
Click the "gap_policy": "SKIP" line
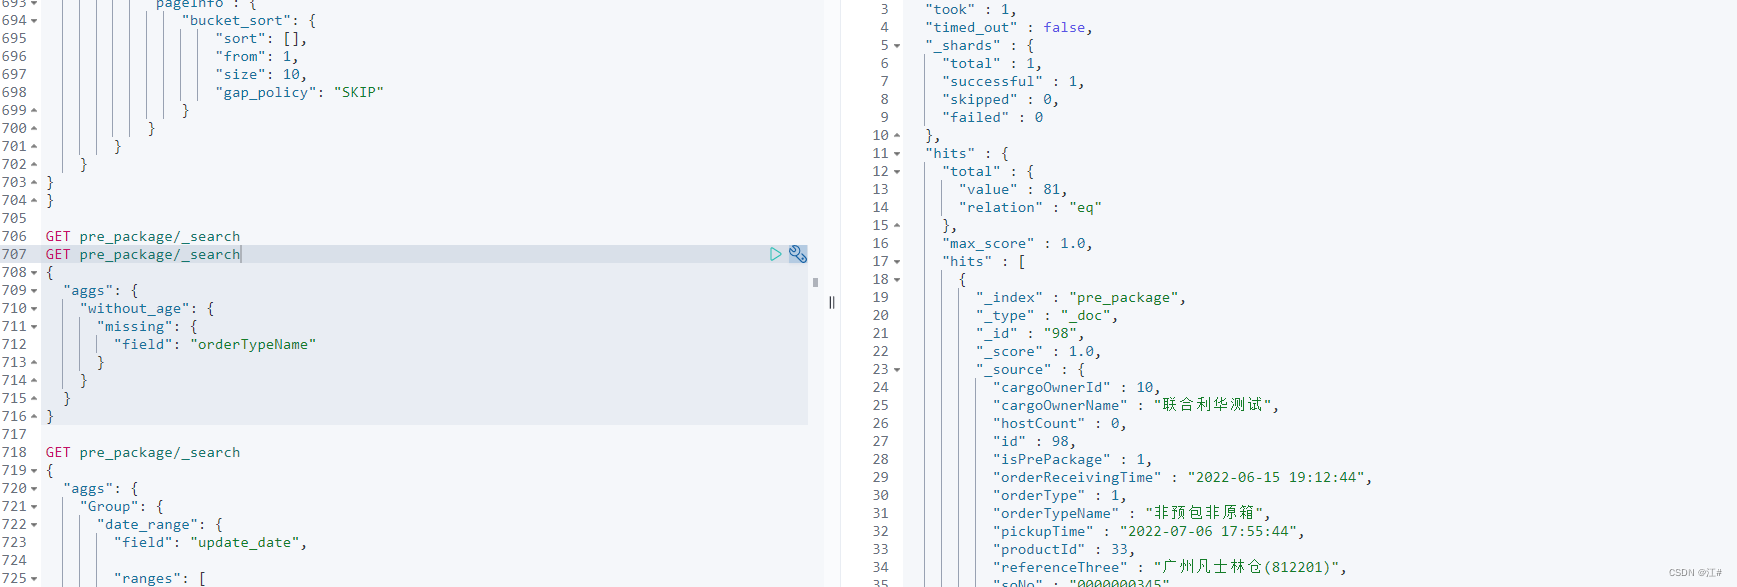[299, 92]
